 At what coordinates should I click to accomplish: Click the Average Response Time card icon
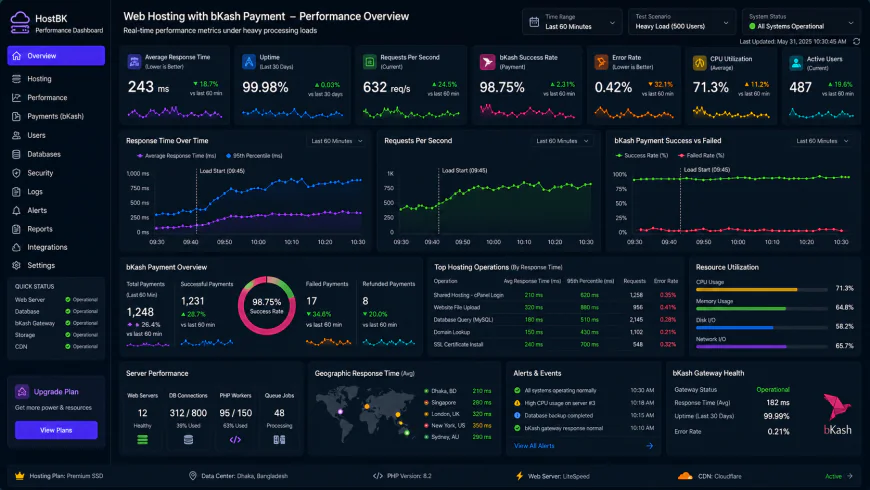134,62
